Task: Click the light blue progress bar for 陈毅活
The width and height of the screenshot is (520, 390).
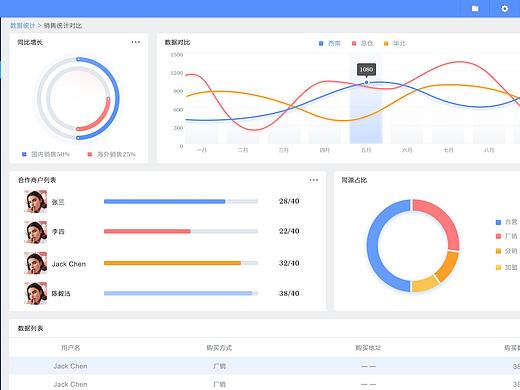Action: (178, 293)
